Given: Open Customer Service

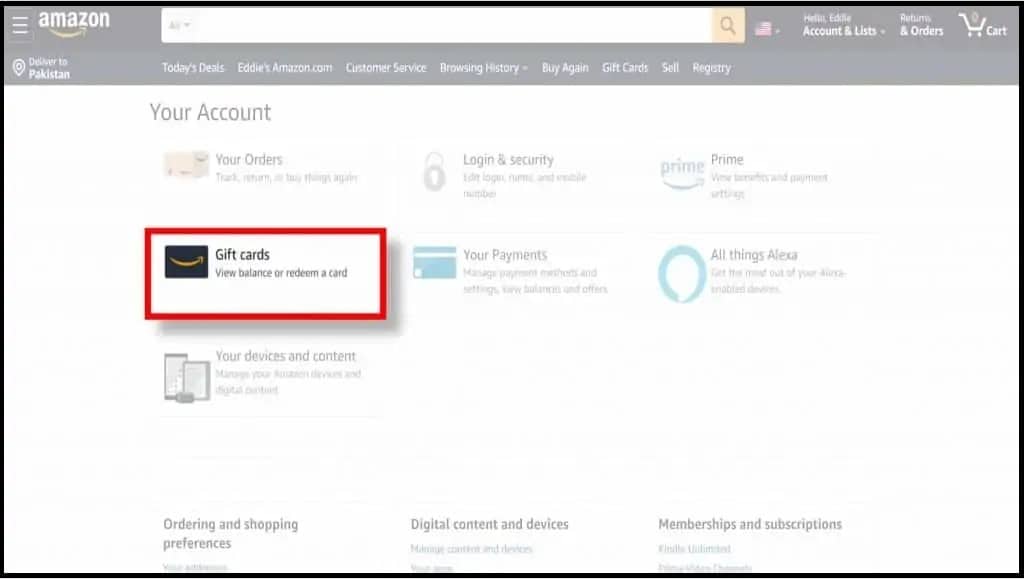Looking at the screenshot, I should tap(386, 68).
